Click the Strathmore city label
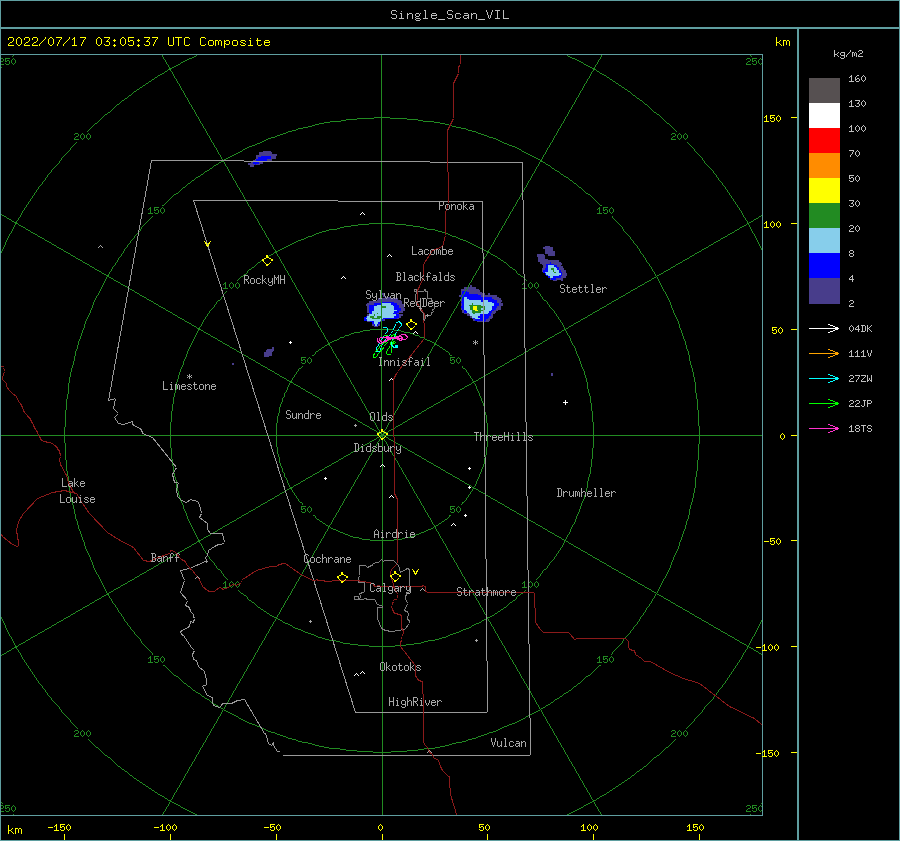 click(486, 592)
